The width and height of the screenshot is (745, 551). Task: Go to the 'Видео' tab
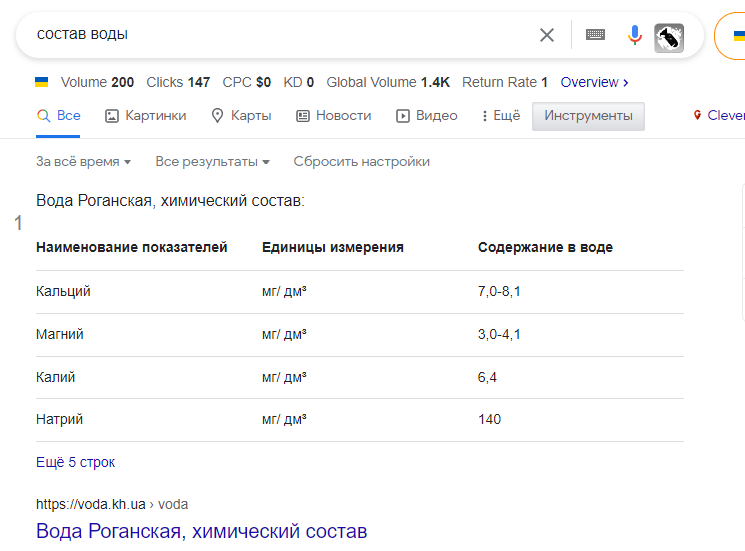click(x=427, y=116)
